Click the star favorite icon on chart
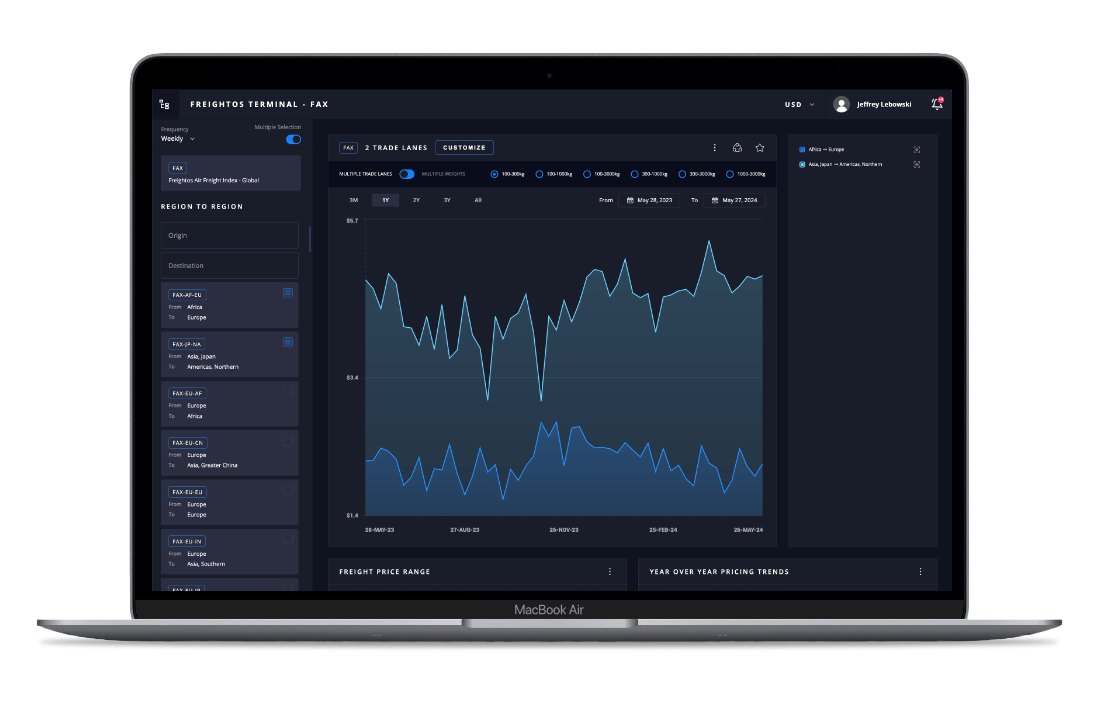Image resolution: width=1102 pixels, height=706 pixels. click(x=760, y=148)
